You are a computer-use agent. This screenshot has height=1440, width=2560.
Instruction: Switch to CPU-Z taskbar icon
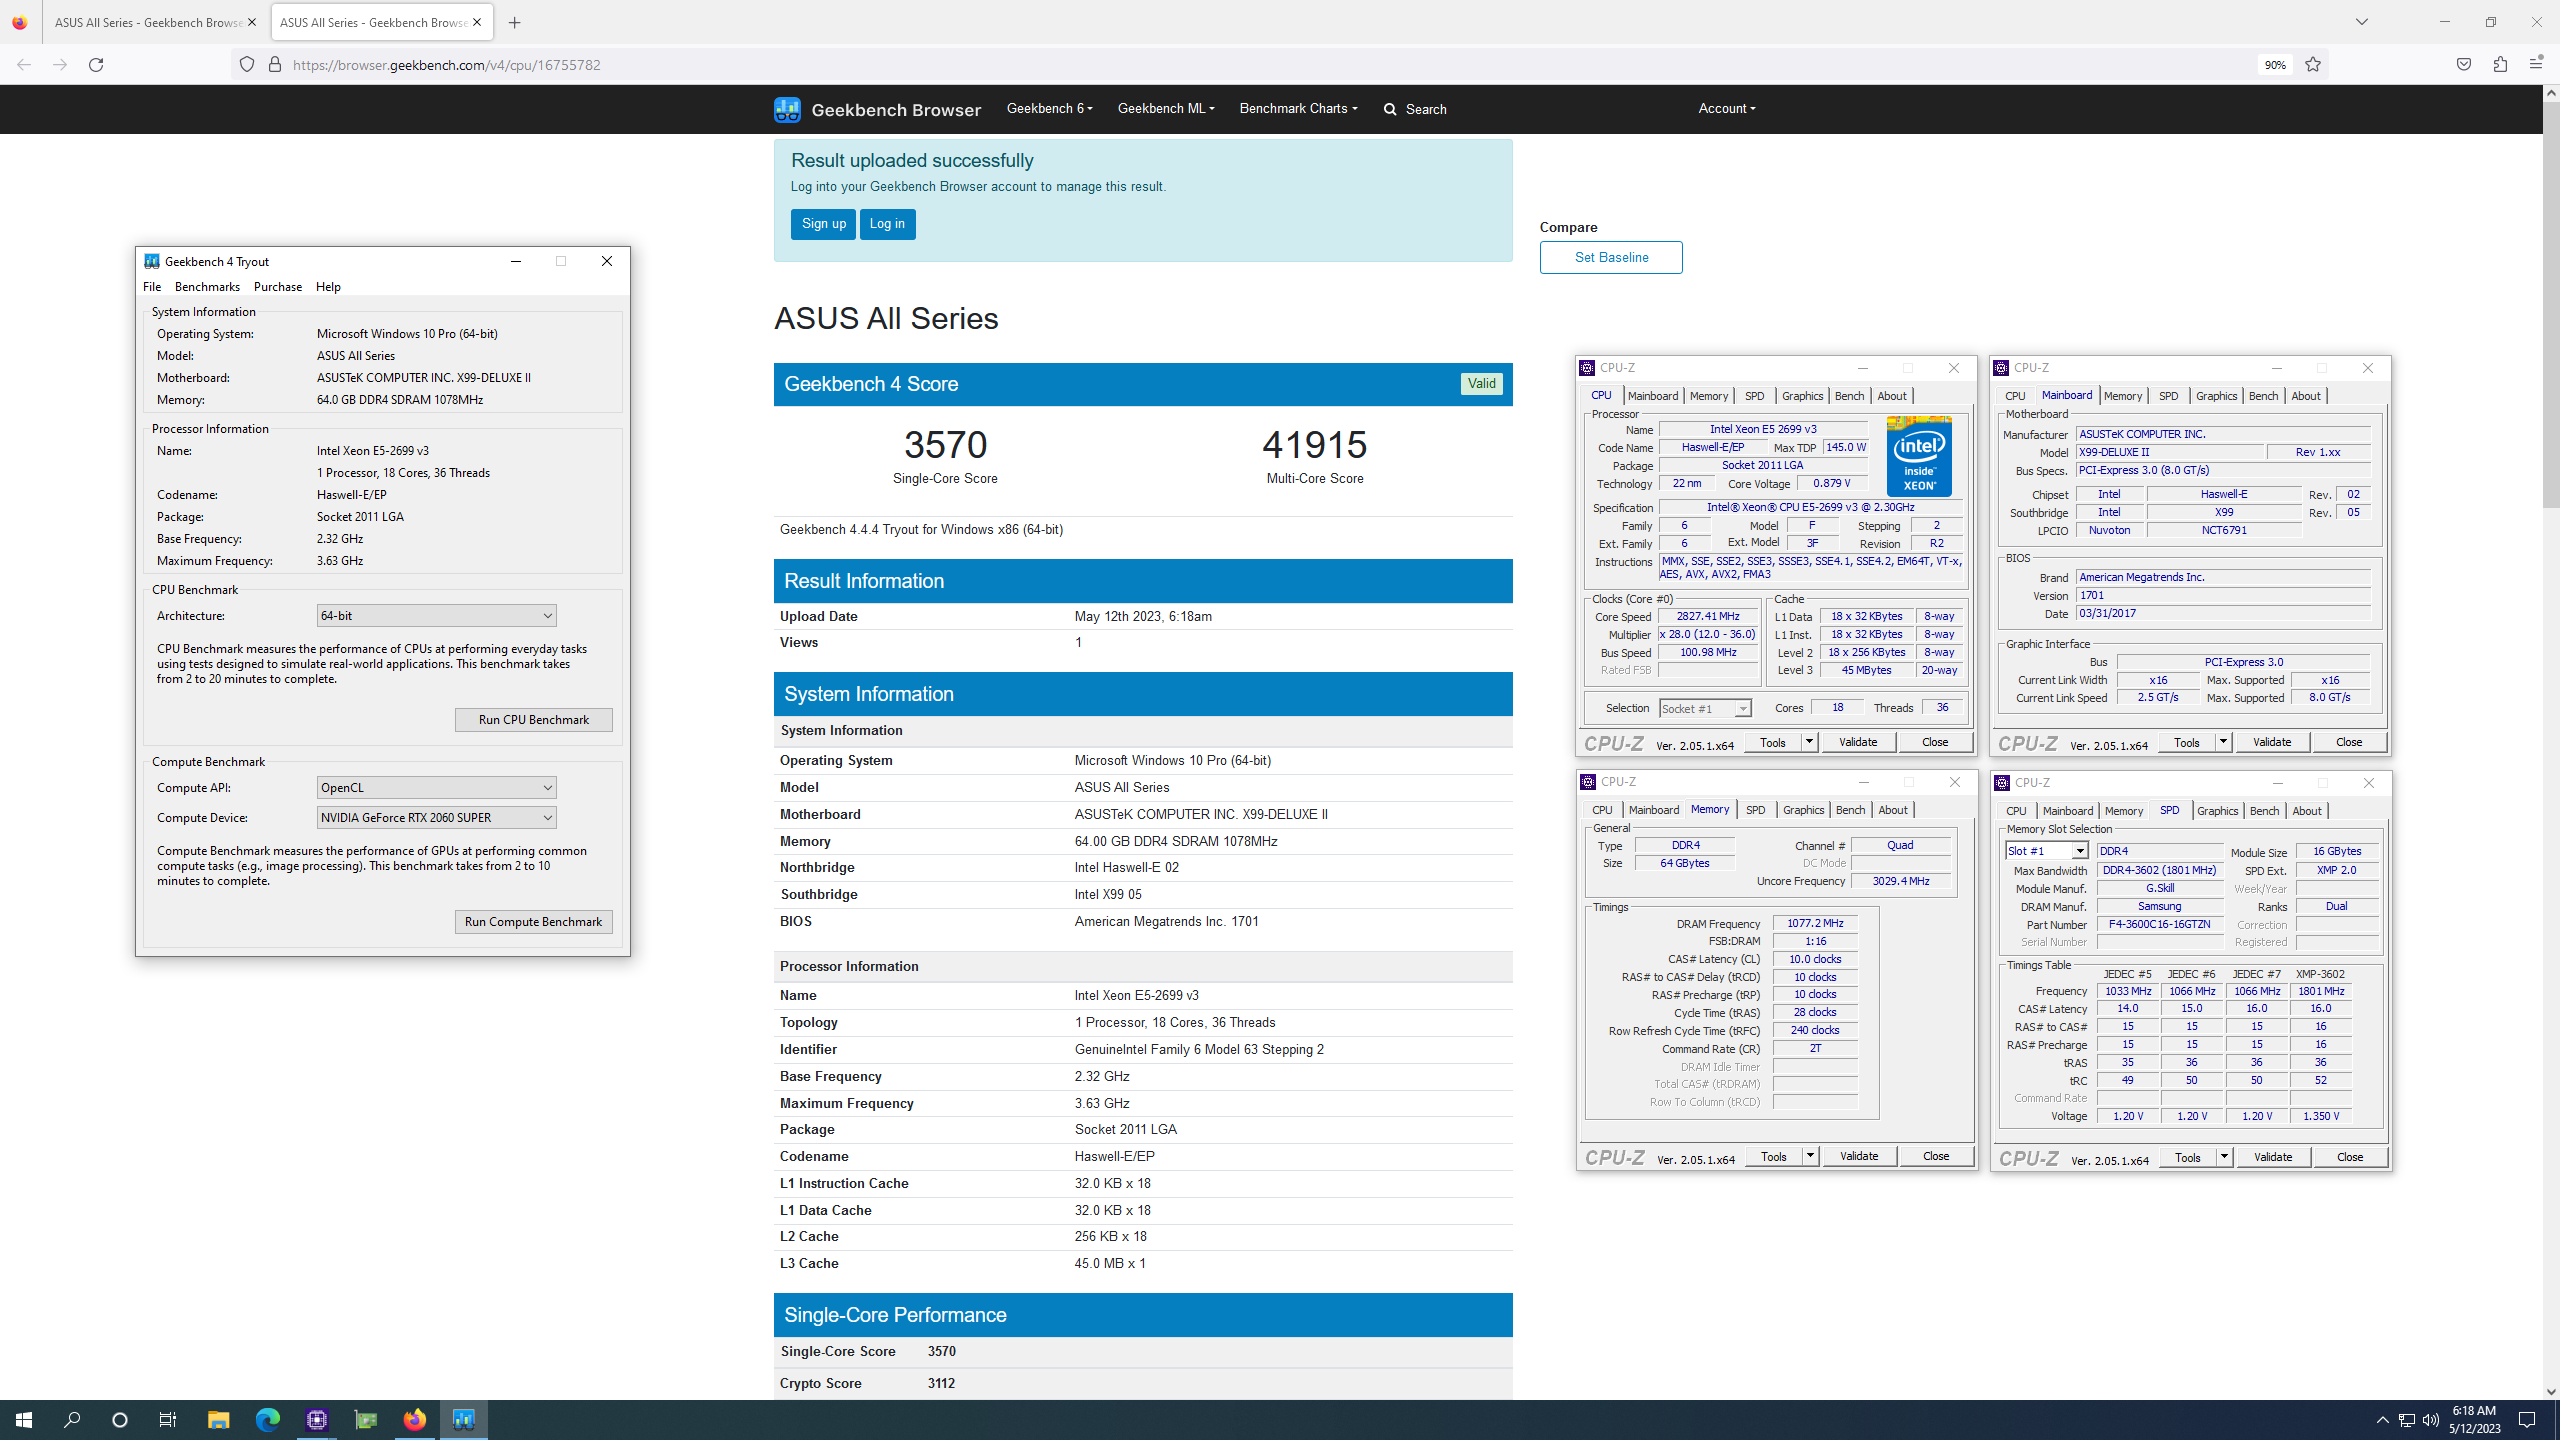[317, 1420]
